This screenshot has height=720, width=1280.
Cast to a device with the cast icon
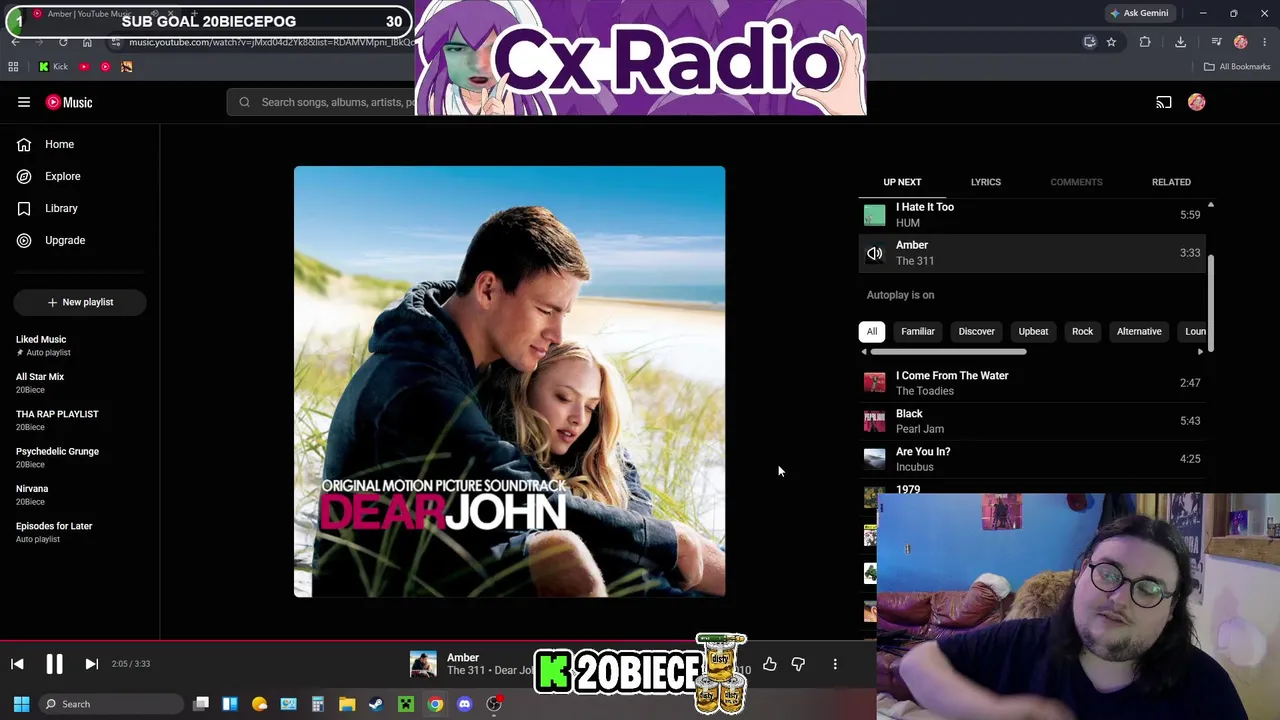[x=1164, y=102]
